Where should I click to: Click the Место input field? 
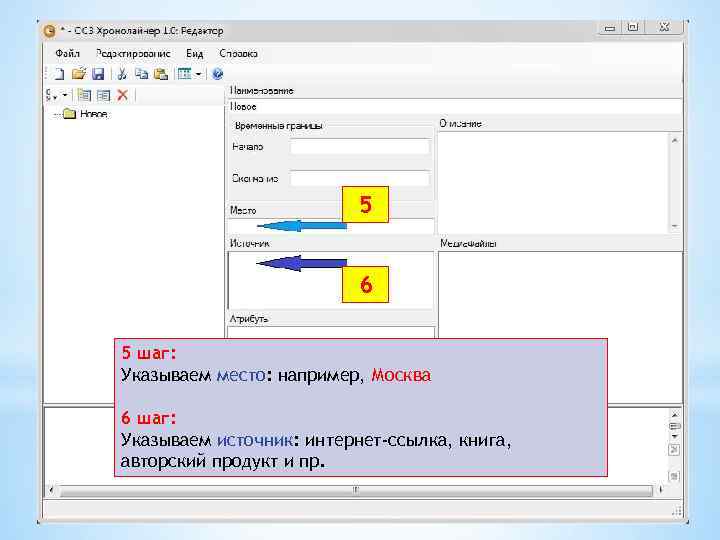(331, 226)
